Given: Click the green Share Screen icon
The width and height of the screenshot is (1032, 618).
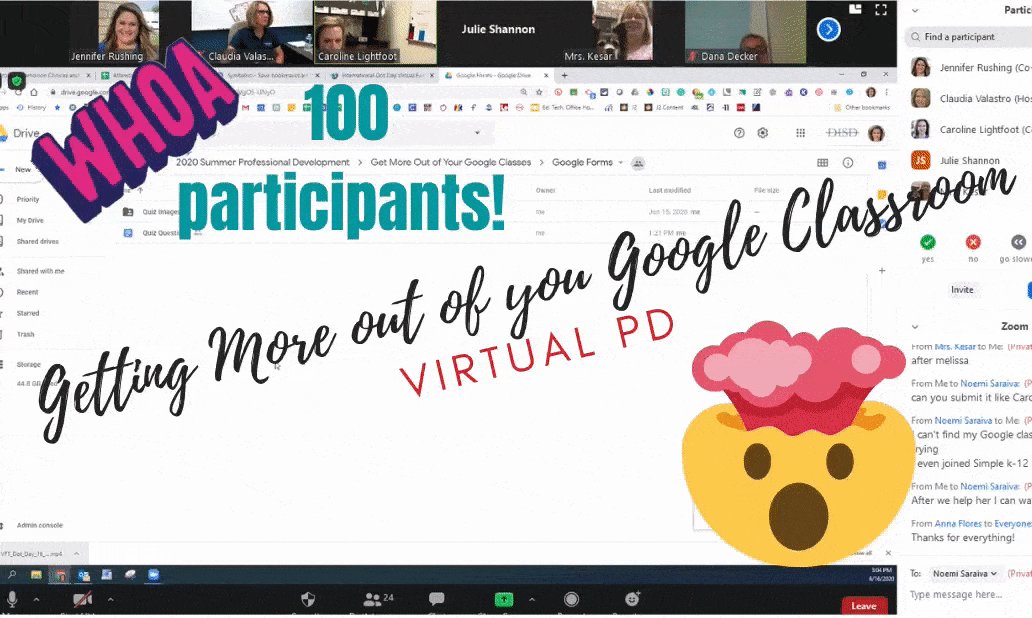Looking at the screenshot, I should click(503, 599).
